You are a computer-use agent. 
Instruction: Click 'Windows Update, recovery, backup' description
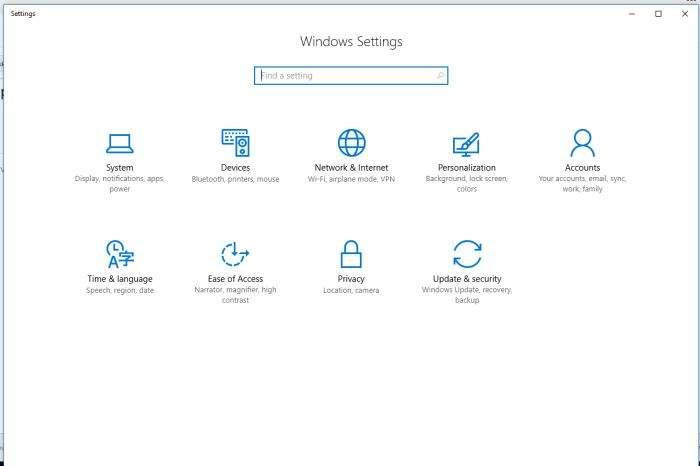tap(467, 295)
